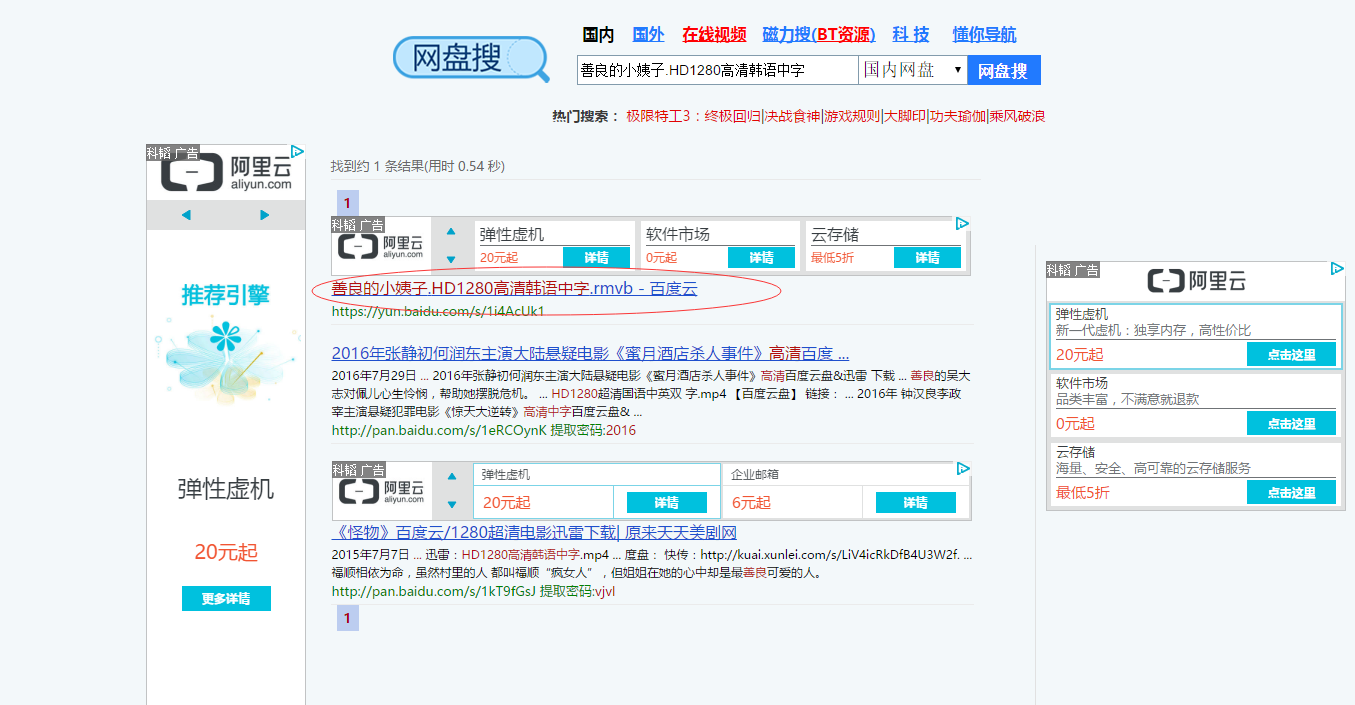Image resolution: width=1355 pixels, height=705 pixels.
Task: Switch to the 国外 tab
Action: [x=648, y=35]
